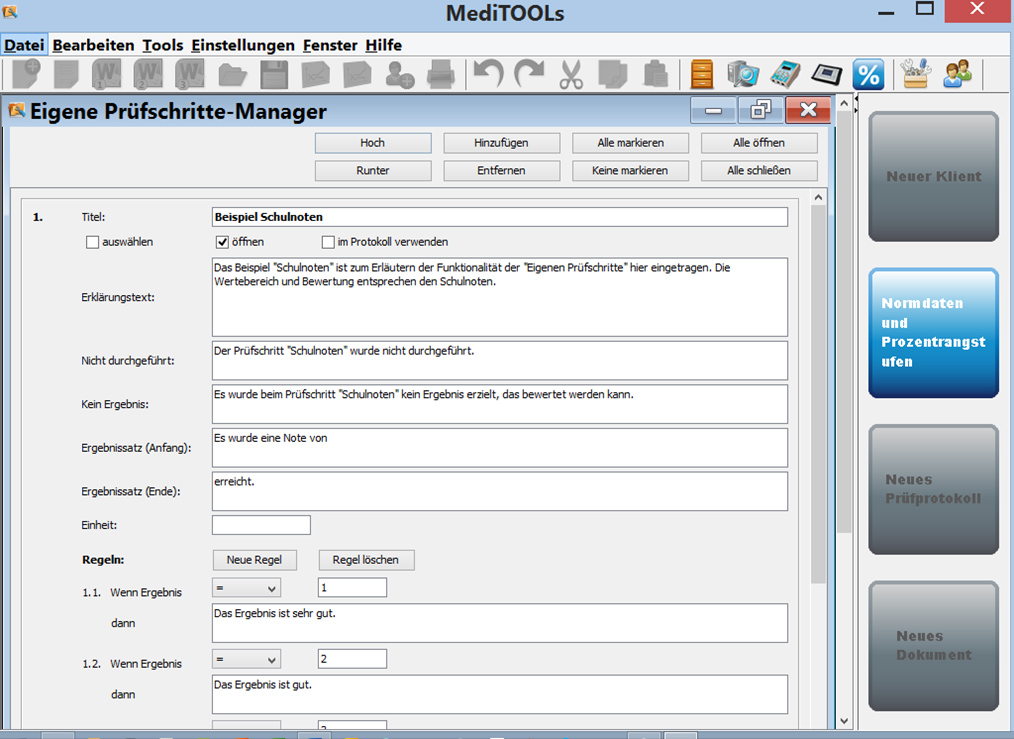Add a rule with Neue Regel
This screenshot has width=1014, height=739.
(x=254, y=560)
